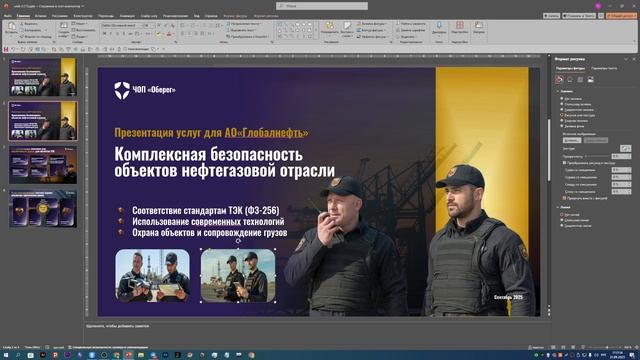
Task: Select No fill (Нет заливки) radio
Action: coord(562,99)
